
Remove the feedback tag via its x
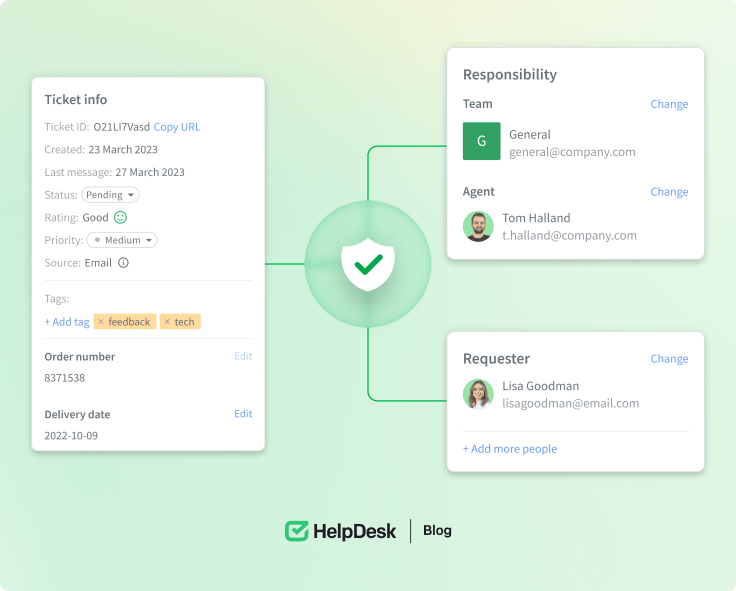(x=100, y=322)
